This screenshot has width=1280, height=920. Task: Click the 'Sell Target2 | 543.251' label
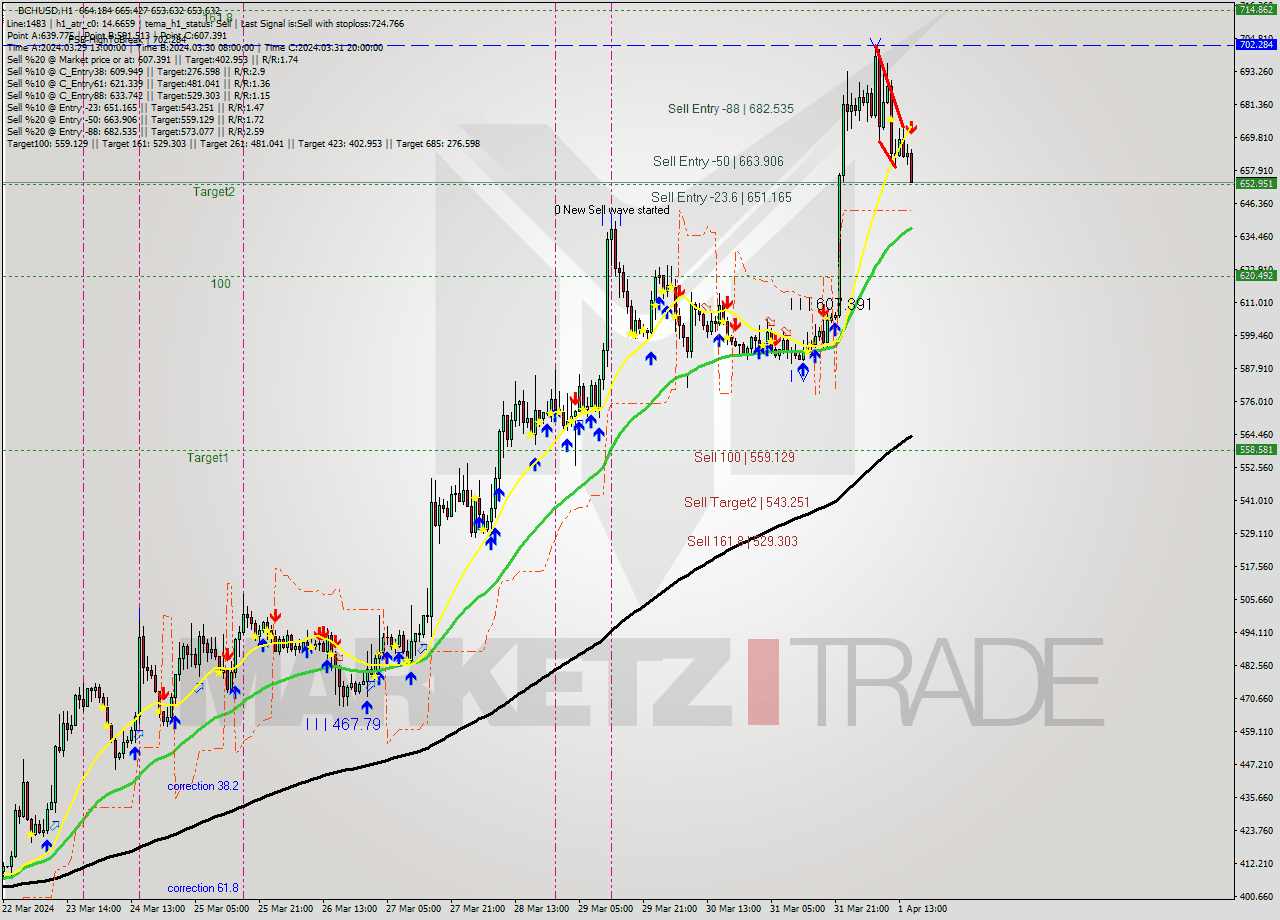tap(747, 502)
